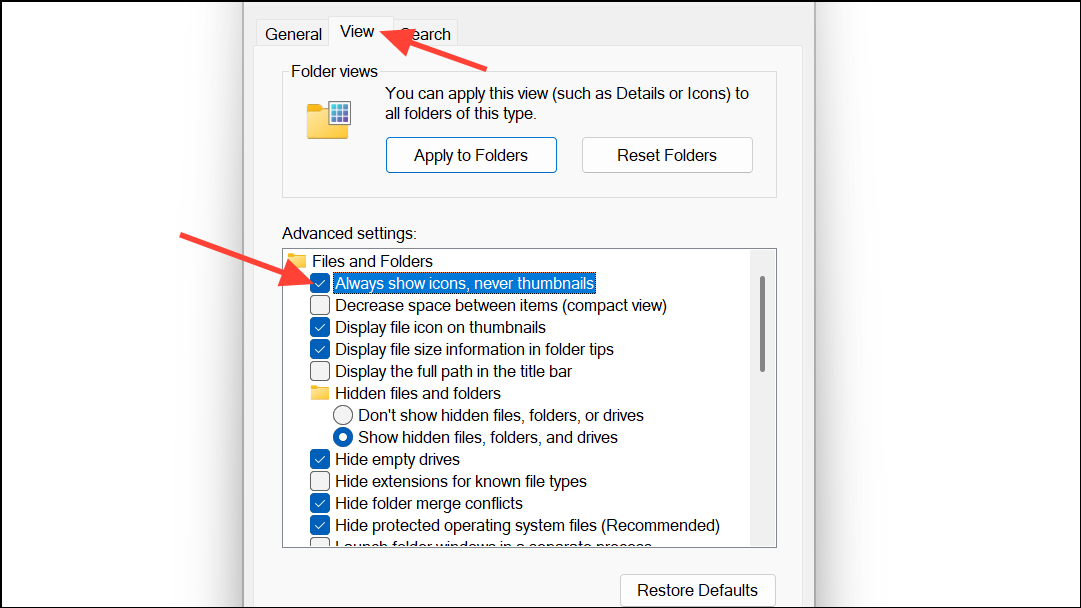Uncheck 'Display file size information in folder tips'
Viewport: 1081px width, 608px height.
point(319,349)
